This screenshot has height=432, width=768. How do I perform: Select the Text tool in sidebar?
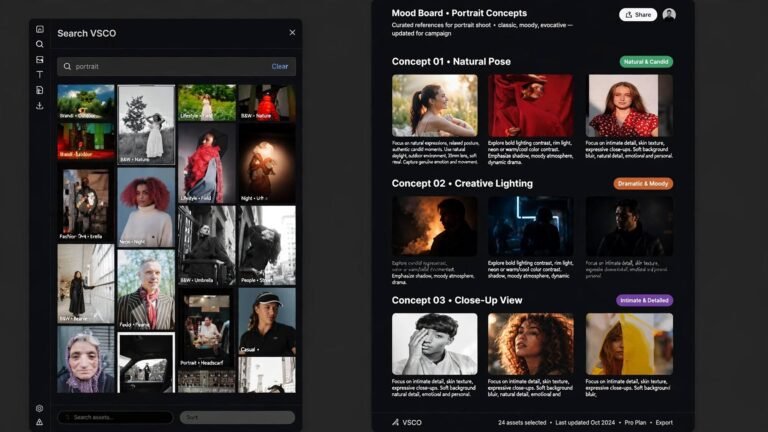(x=40, y=74)
